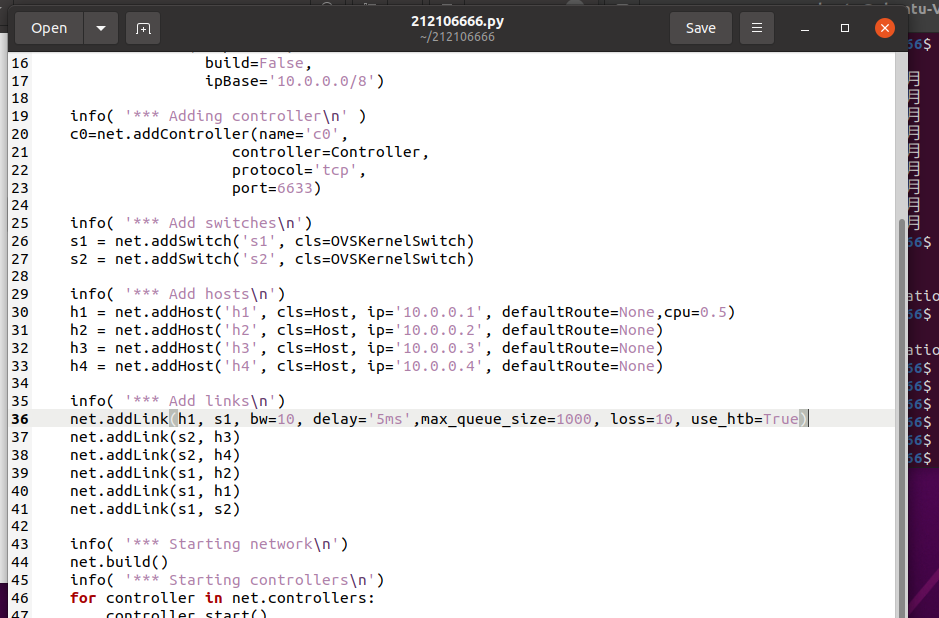Click the port=6633) line
Screen dimensions: 939x618
point(277,188)
